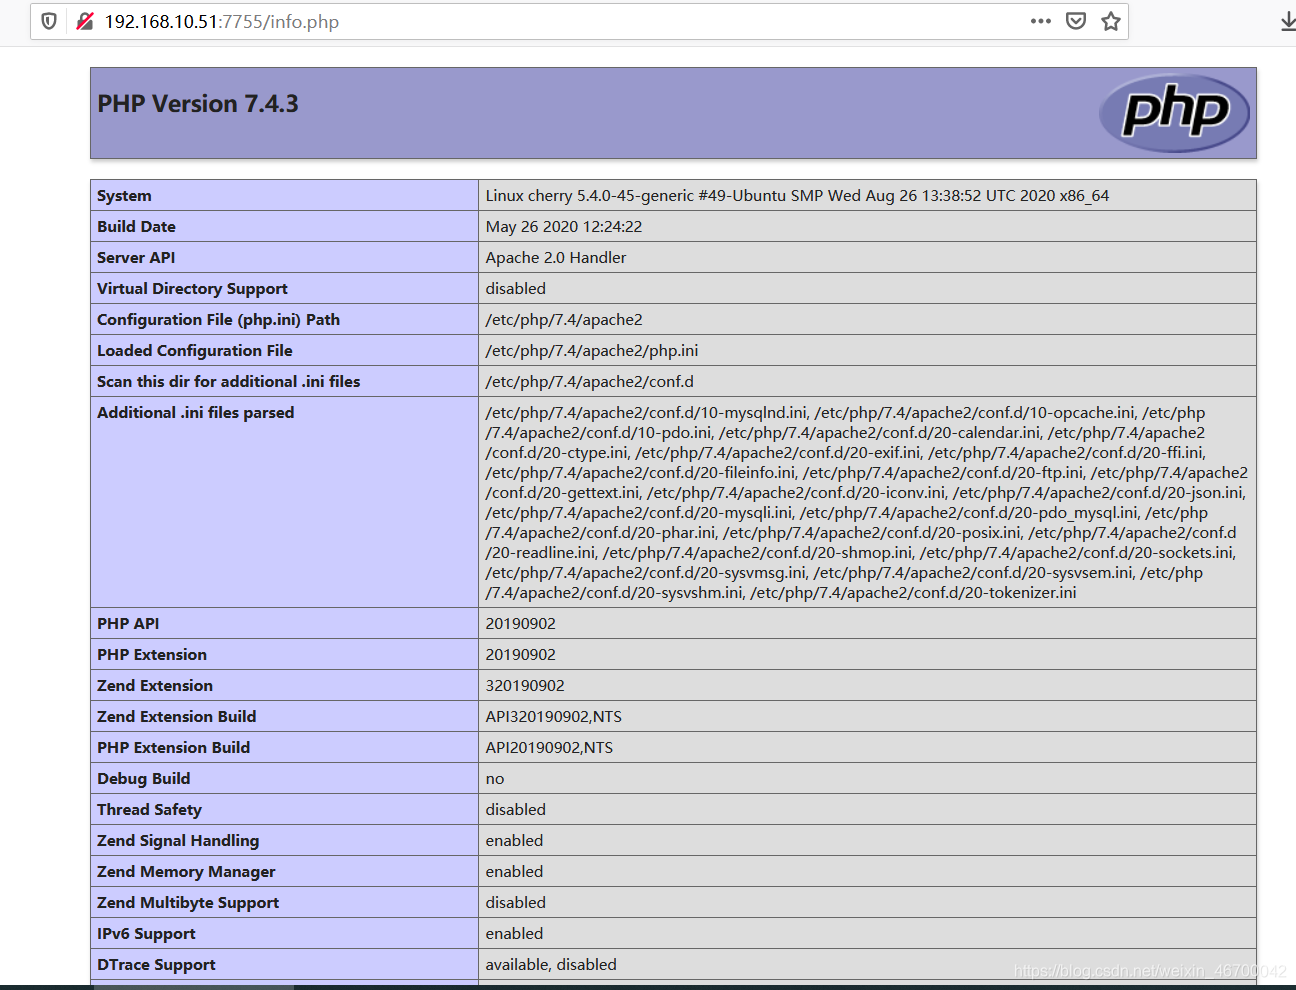Click Zend Multibyte Support label
1296x990 pixels.
click(x=188, y=903)
